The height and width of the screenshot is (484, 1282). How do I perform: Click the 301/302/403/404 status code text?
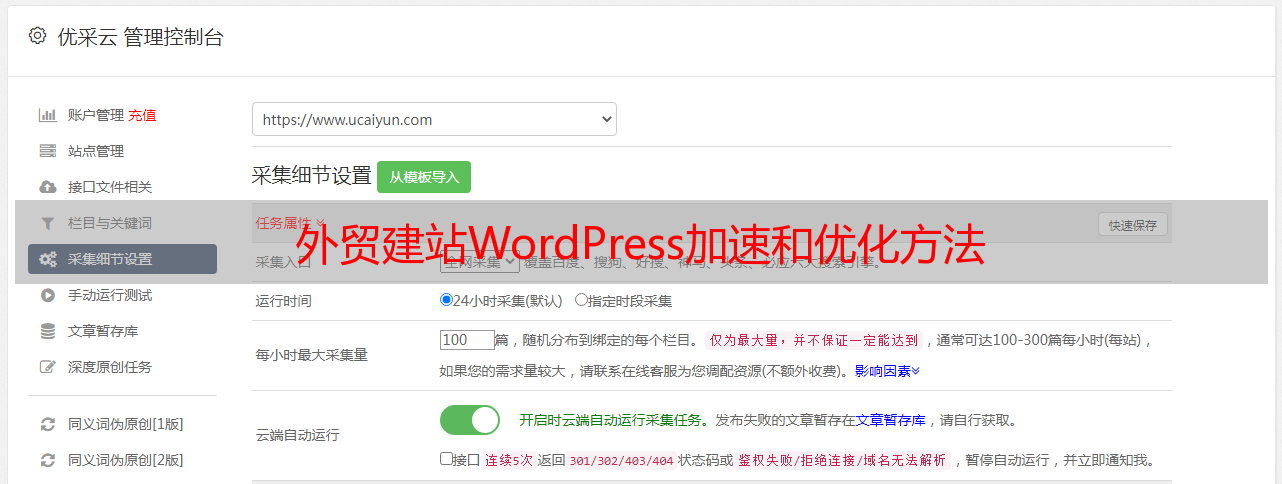[x=620, y=461]
